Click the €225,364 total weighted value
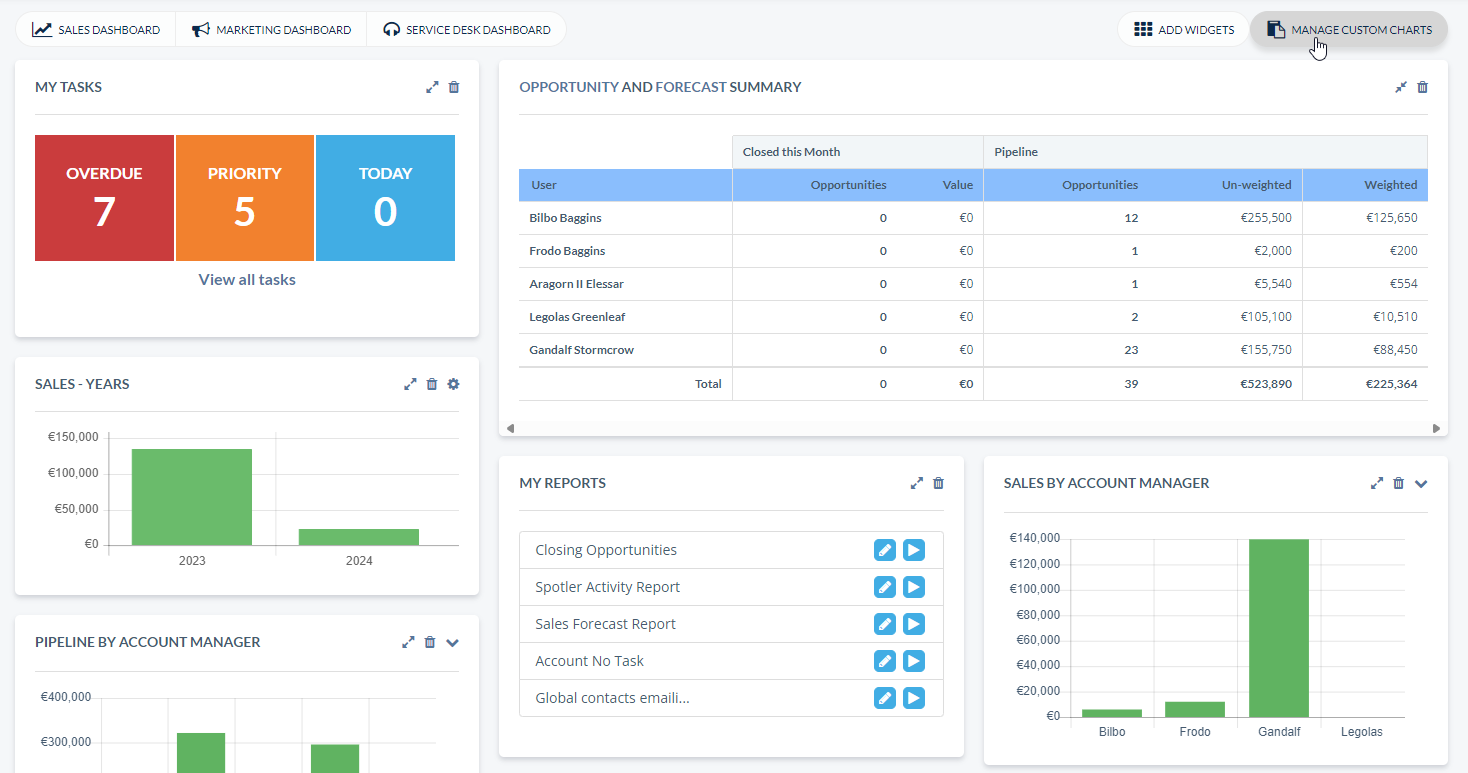This screenshot has height=773, width=1468. point(1392,384)
